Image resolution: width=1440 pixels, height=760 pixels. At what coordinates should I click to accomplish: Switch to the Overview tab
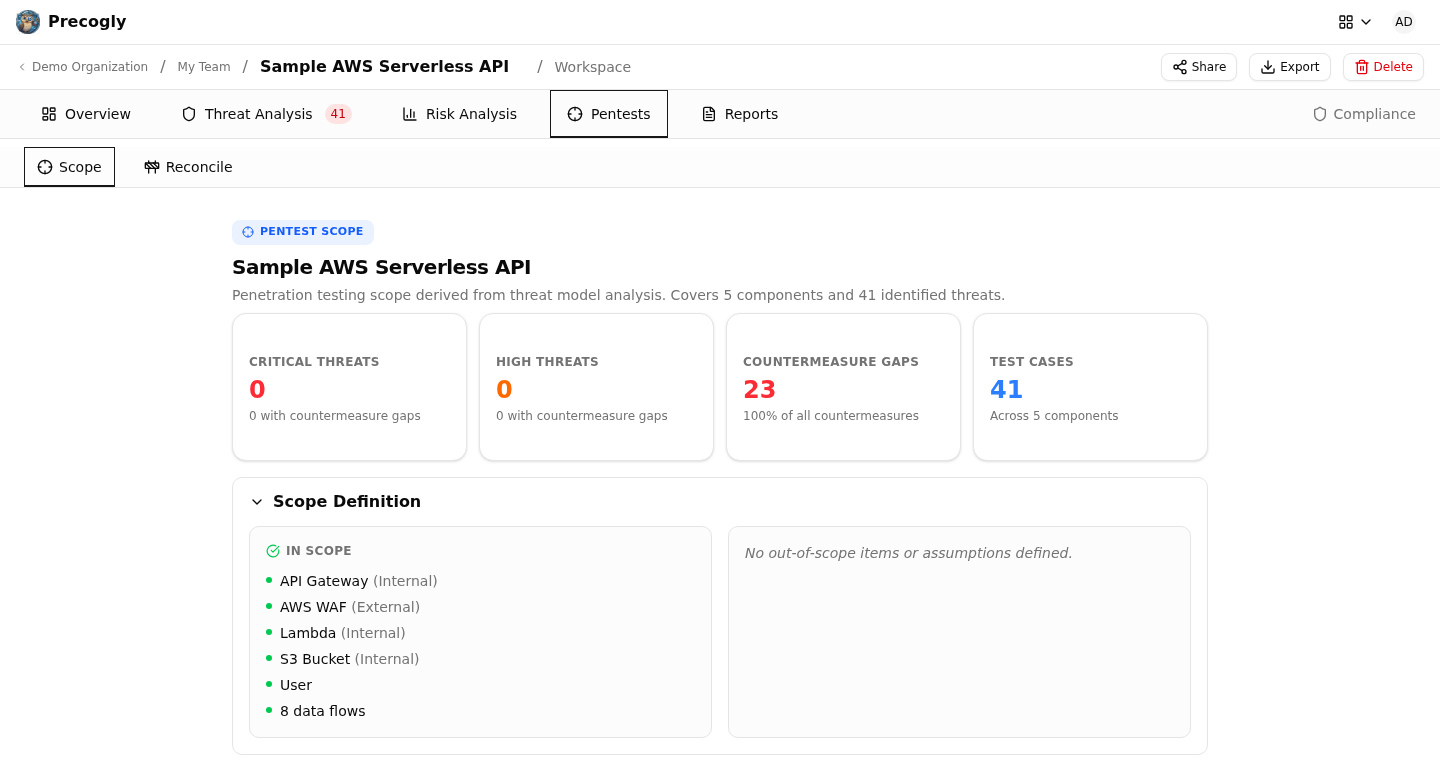(x=86, y=114)
